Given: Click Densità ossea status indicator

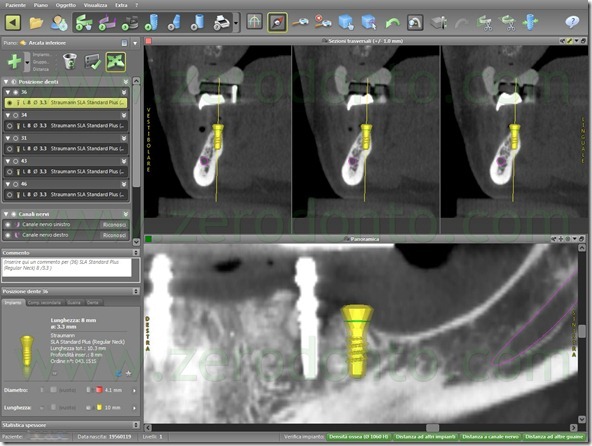Looking at the screenshot, I should [x=358, y=437].
